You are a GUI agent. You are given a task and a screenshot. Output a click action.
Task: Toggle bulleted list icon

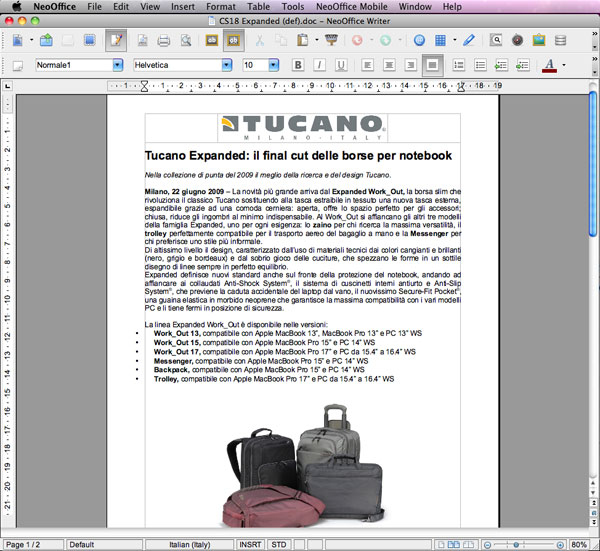480,65
